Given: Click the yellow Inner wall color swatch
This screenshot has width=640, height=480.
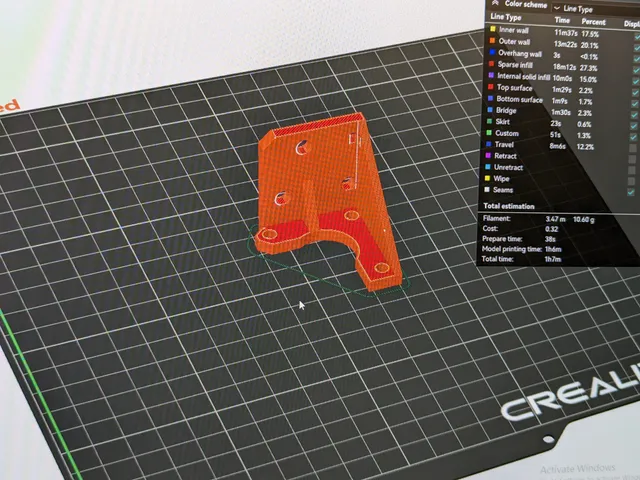Looking at the screenshot, I should 493,29.
